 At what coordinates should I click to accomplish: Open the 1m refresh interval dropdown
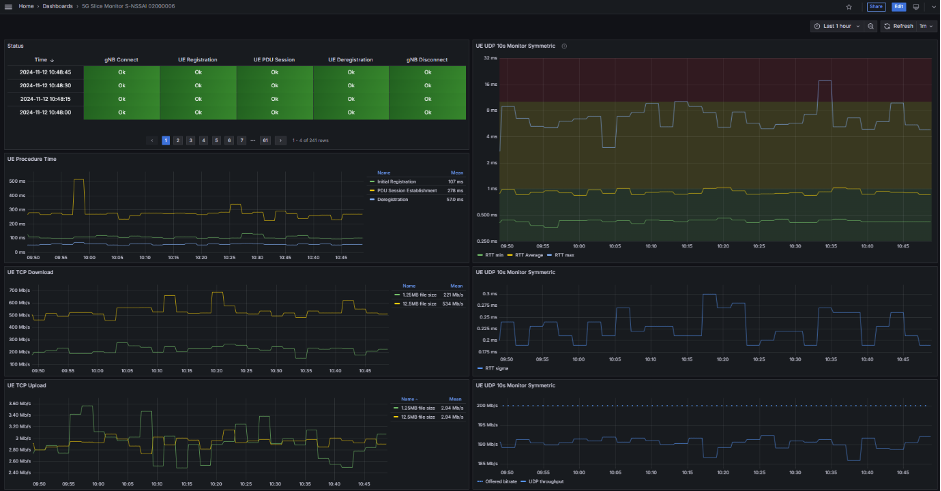tap(923, 26)
